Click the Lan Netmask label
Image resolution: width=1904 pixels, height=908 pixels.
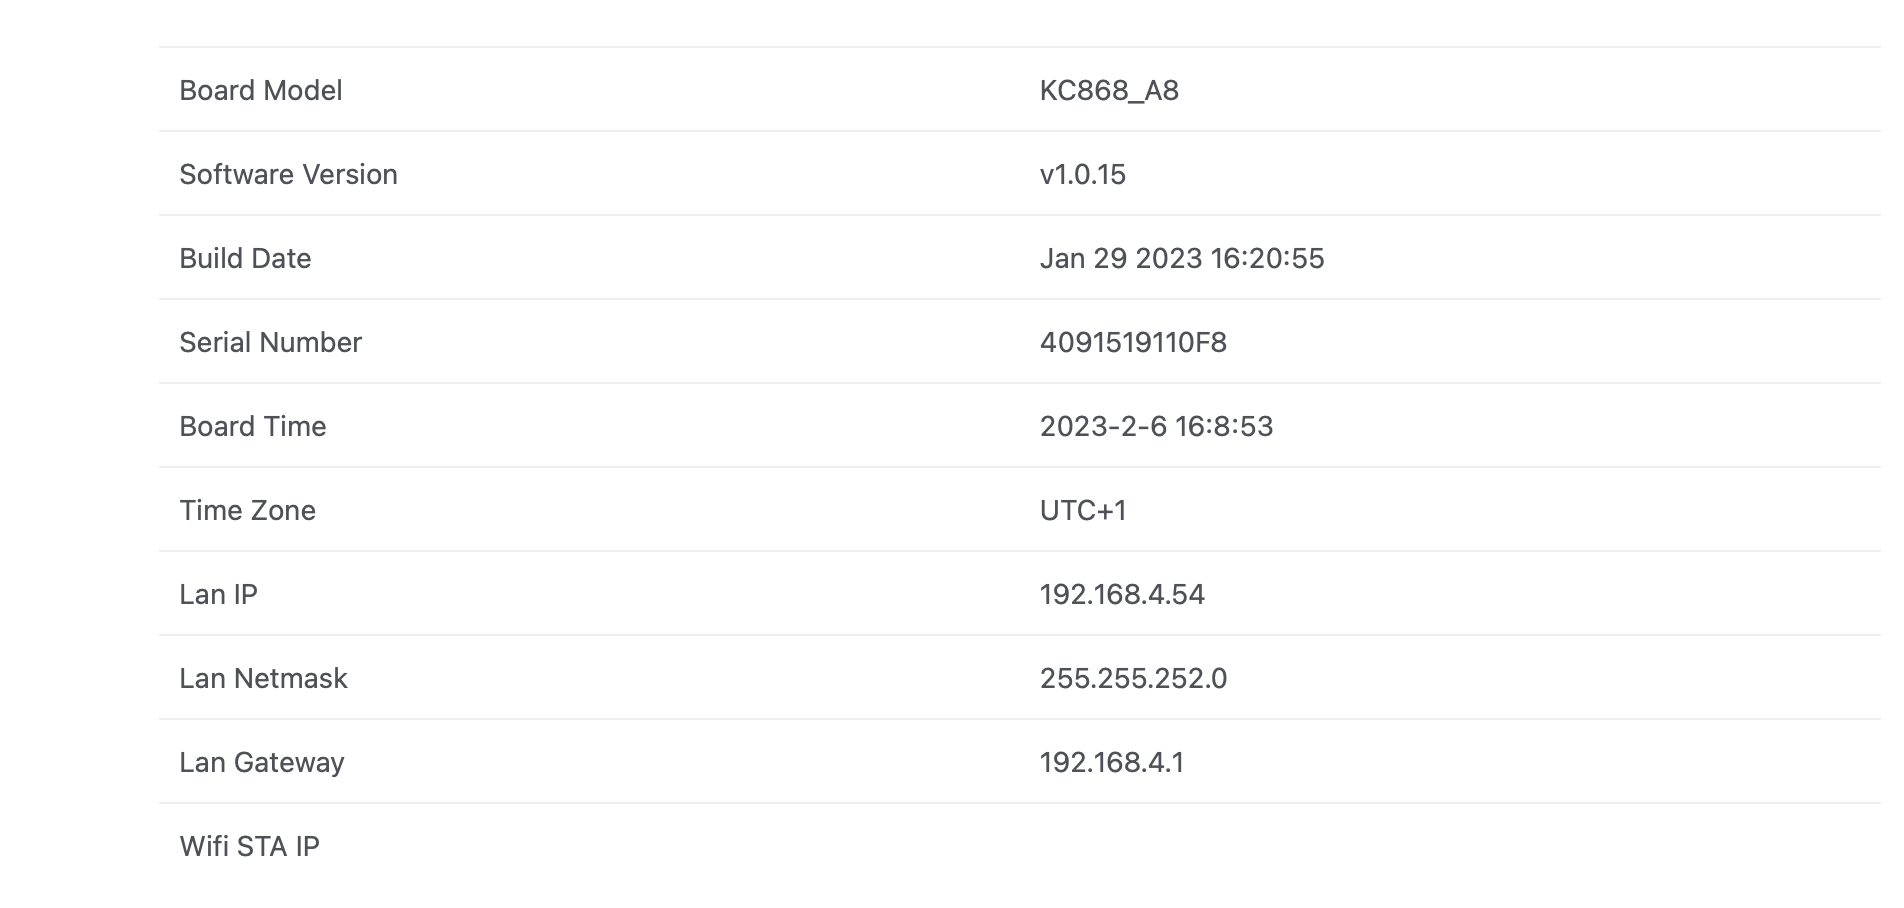click(263, 679)
